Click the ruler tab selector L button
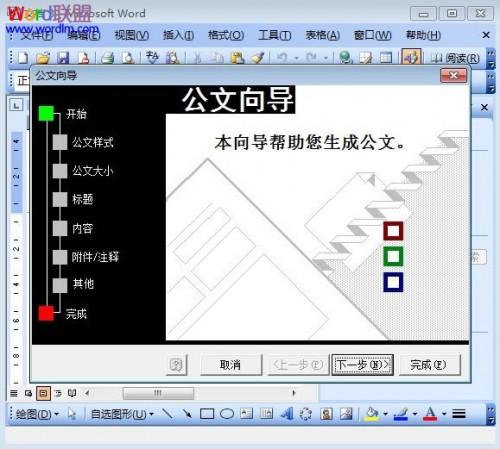500x449 pixels. [16, 105]
